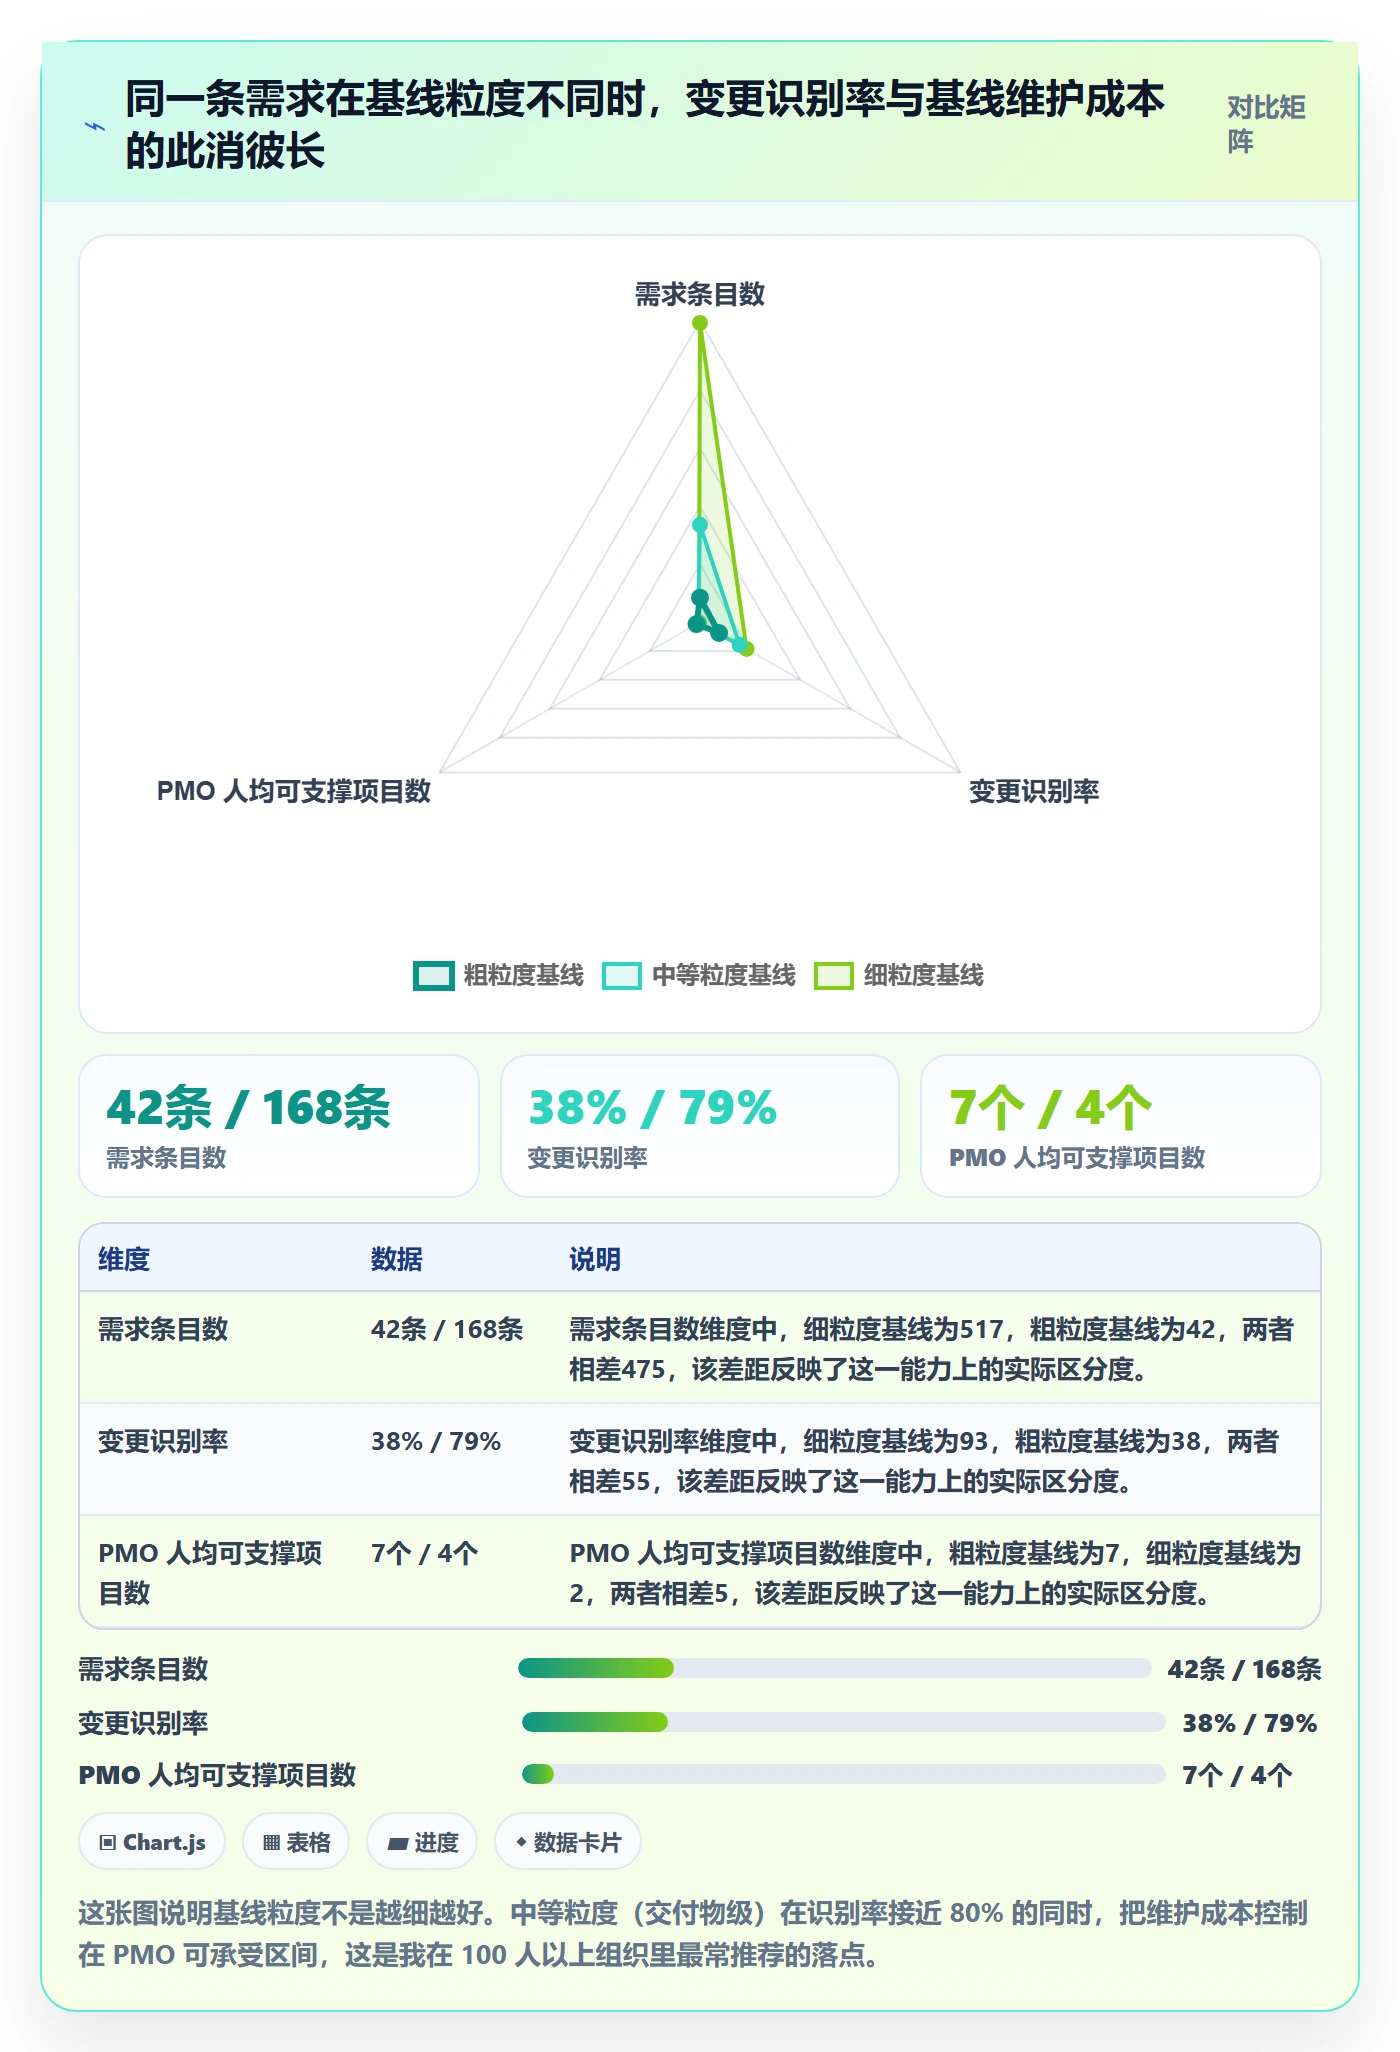Viewport: 1400px width, 2052px height.
Task: Click the 38% / 79% data card
Action: click(700, 1126)
